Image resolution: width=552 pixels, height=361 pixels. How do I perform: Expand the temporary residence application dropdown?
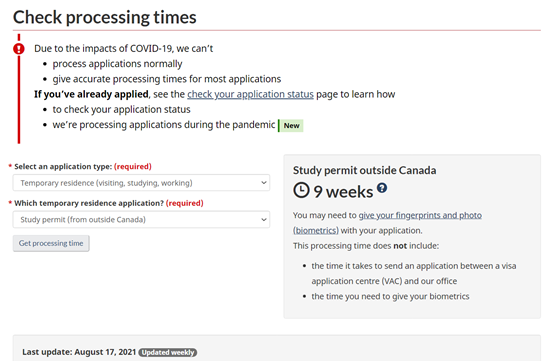[x=142, y=219]
